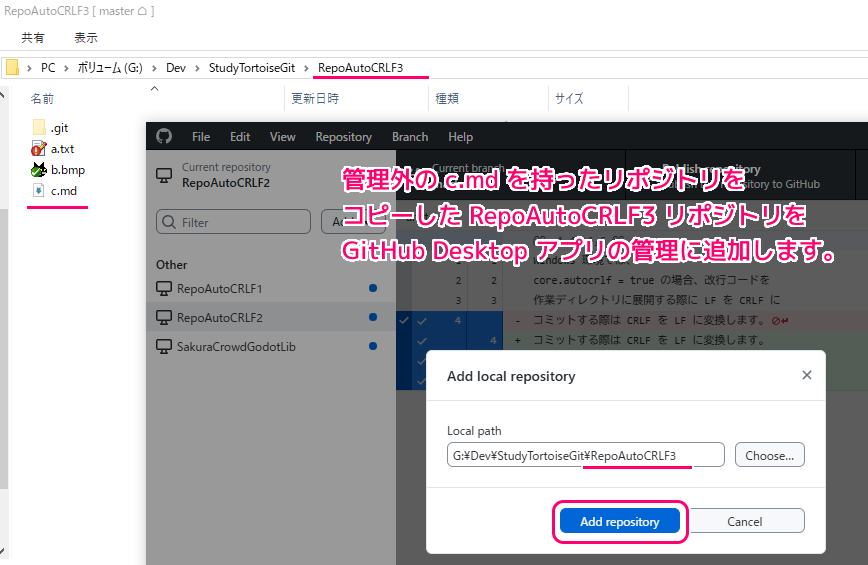The width and height of the screenshot is (868, 565).
Task: Expand the chevron after Dev in the address bar
Action: 197,68
